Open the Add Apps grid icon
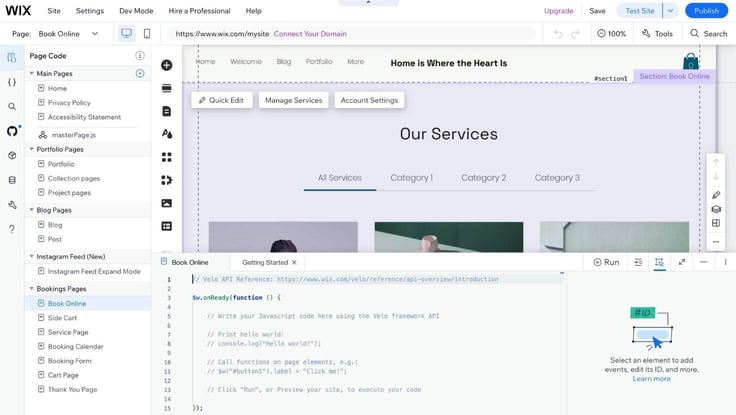The height and width of the screenshot is (415, 736). [167, 157]
